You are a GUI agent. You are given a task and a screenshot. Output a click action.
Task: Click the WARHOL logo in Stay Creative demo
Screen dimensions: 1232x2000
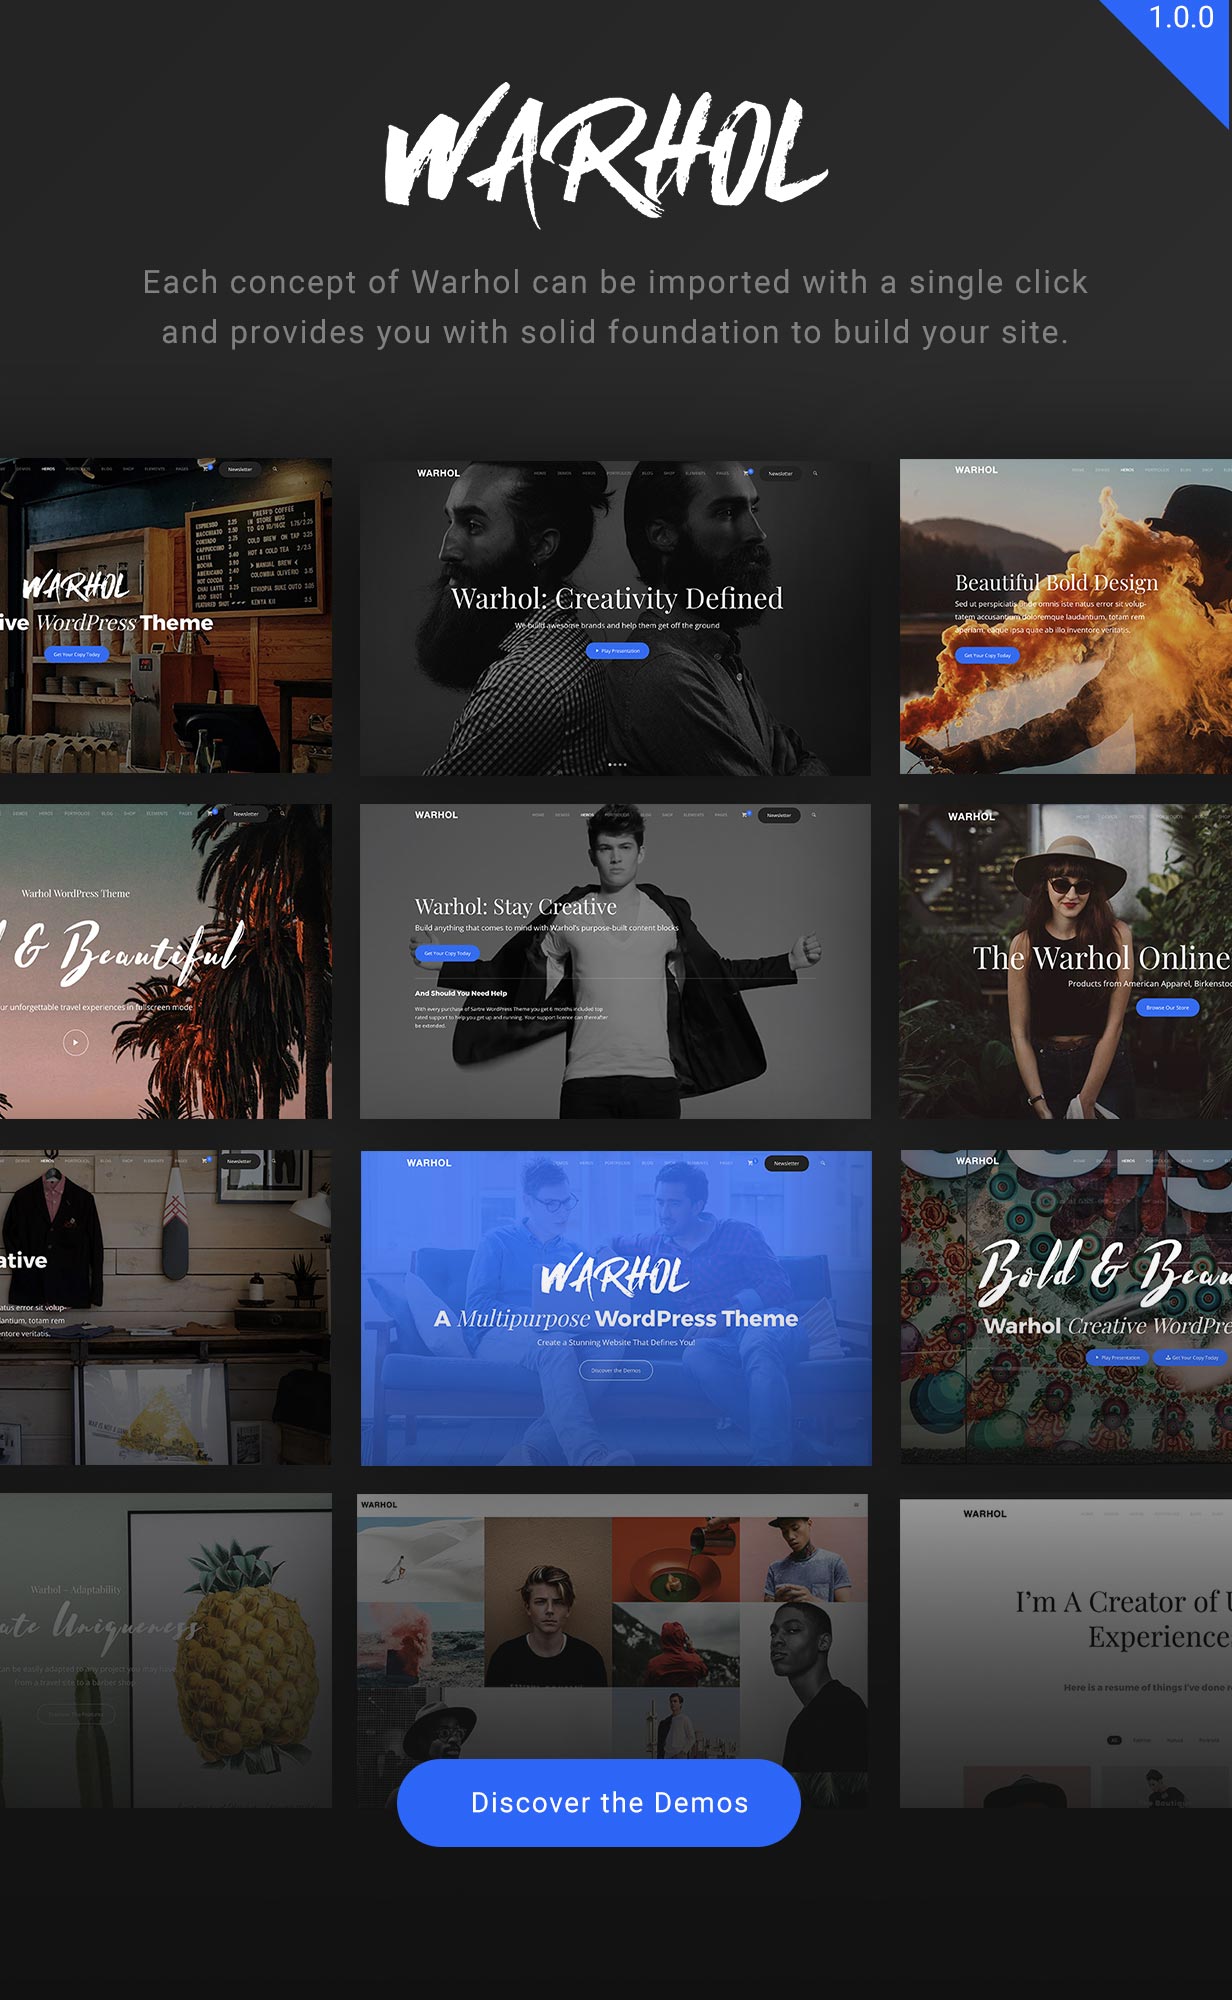pyautogui.click(x=436, y=815)
